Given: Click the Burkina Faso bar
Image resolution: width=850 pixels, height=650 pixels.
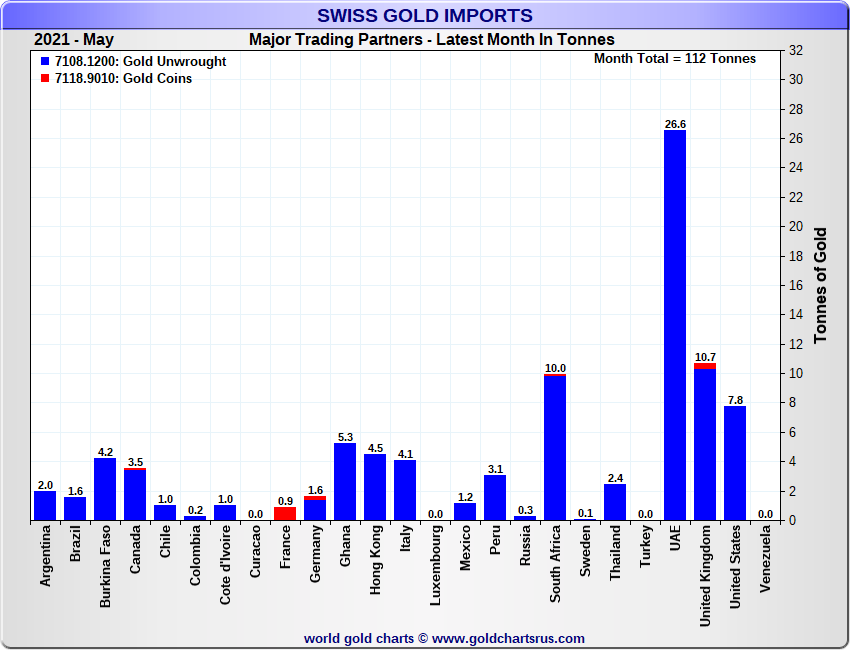Looking at the screenshot, I should pyautogui.click(x=105, y=489).
